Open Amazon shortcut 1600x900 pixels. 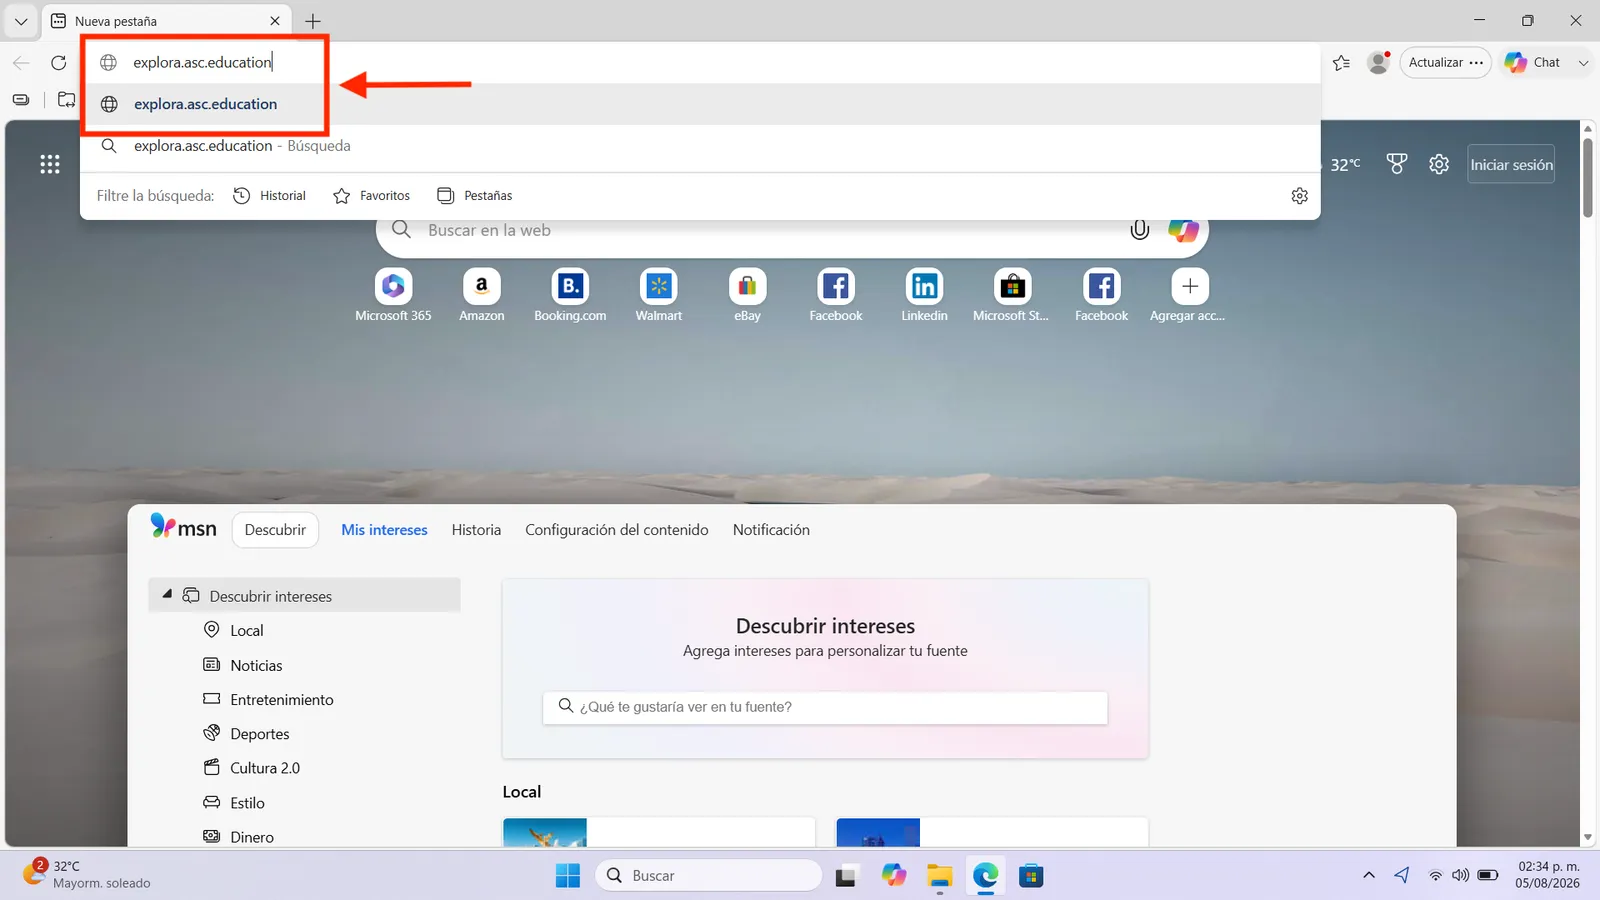pyautogui.click(x=482, y=295)
